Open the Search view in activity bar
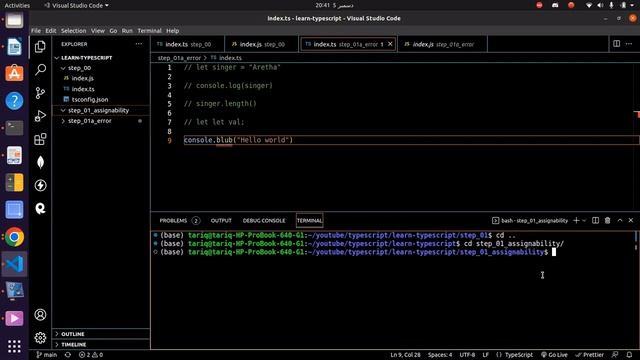The width and height of the screenshot is (640, 360). click(x=40, y=70)
